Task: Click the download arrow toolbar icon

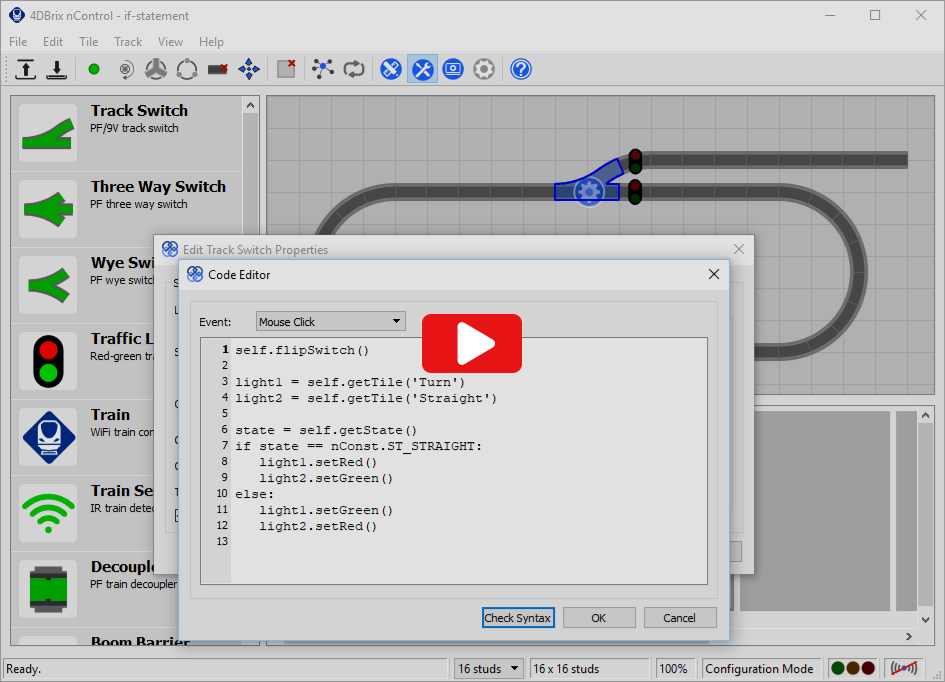Action: (57, 69)
